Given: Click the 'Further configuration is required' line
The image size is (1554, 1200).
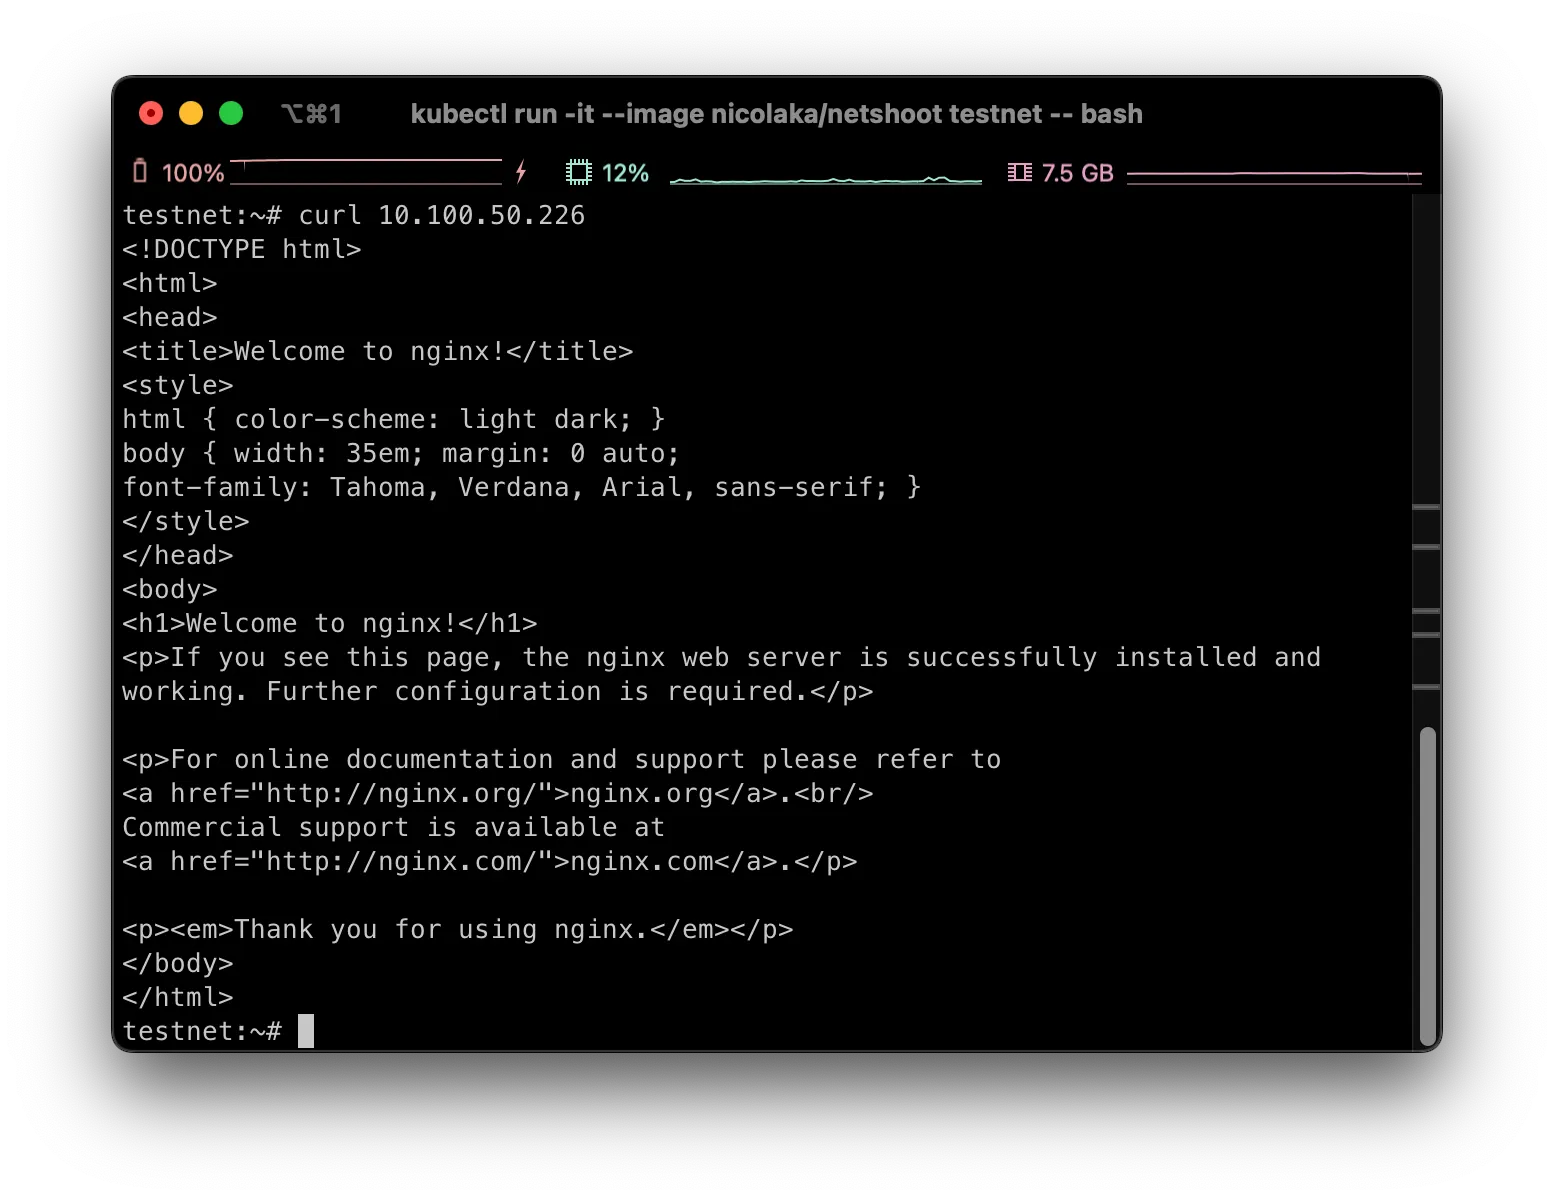Looking at the screenshot, I should pyautogui.click(x=498, y=691).
